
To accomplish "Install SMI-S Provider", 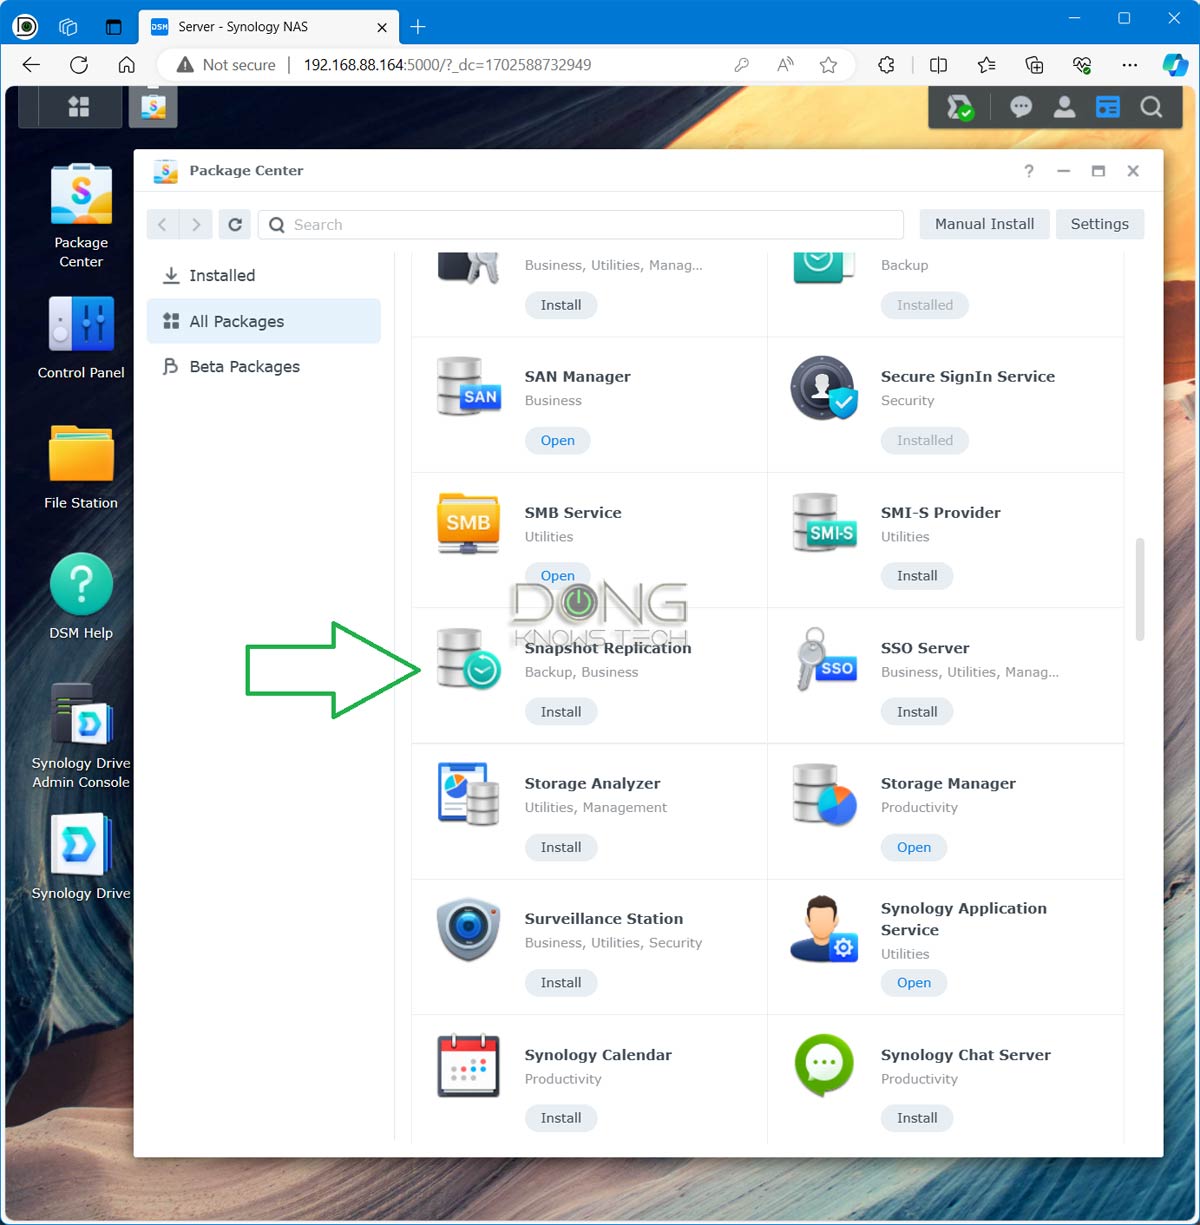I will [917, 576].
